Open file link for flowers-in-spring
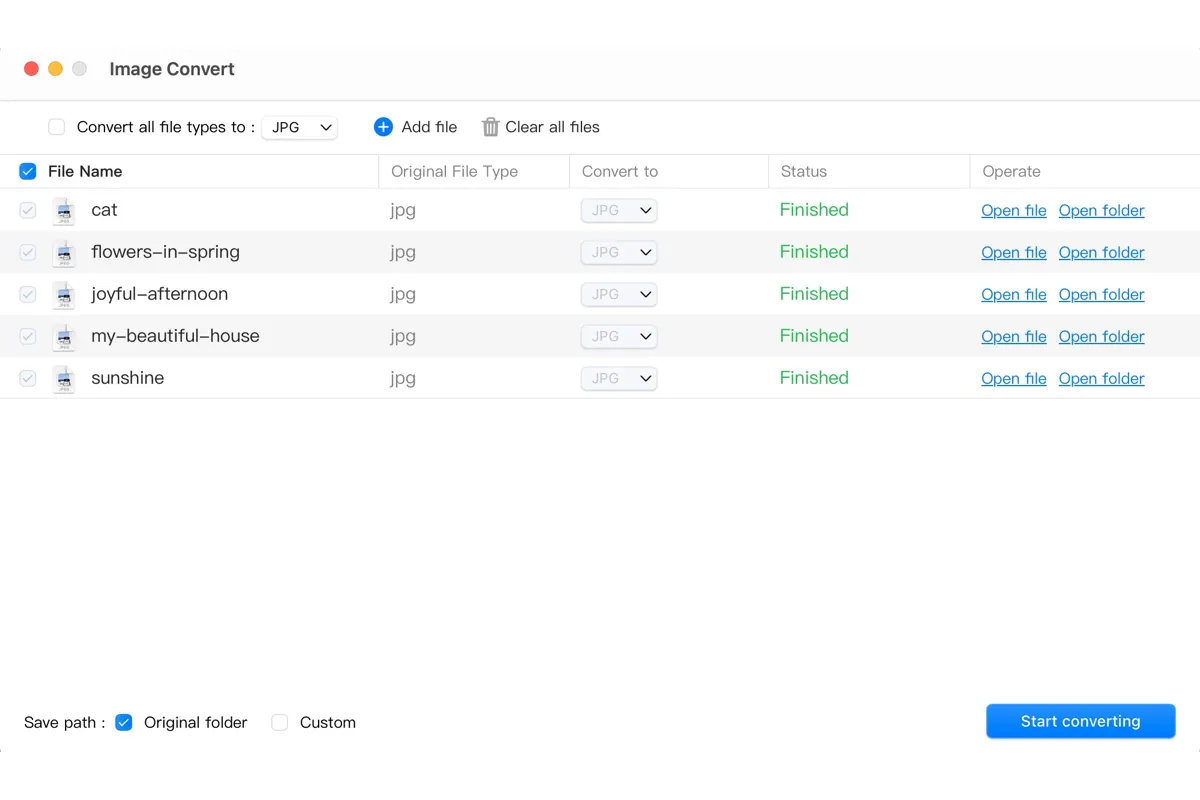 pos(1013,253)
